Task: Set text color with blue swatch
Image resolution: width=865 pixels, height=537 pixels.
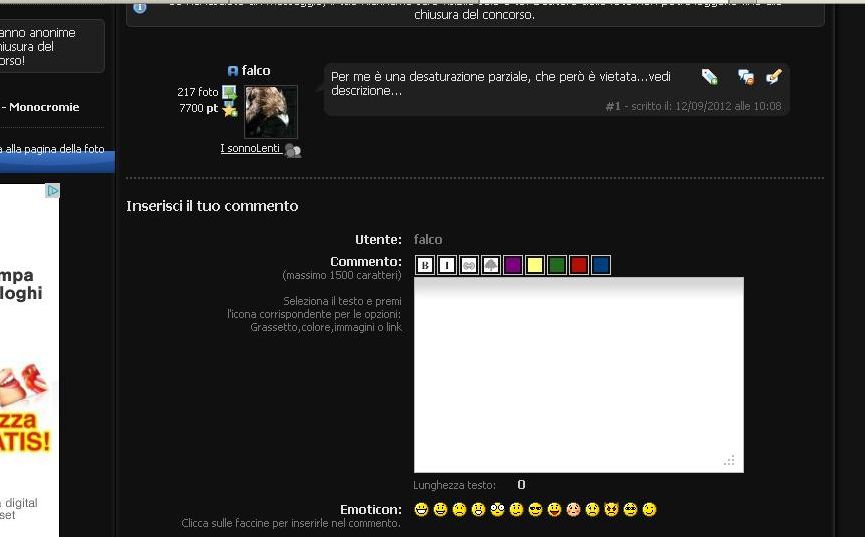Action: (600, 265)
